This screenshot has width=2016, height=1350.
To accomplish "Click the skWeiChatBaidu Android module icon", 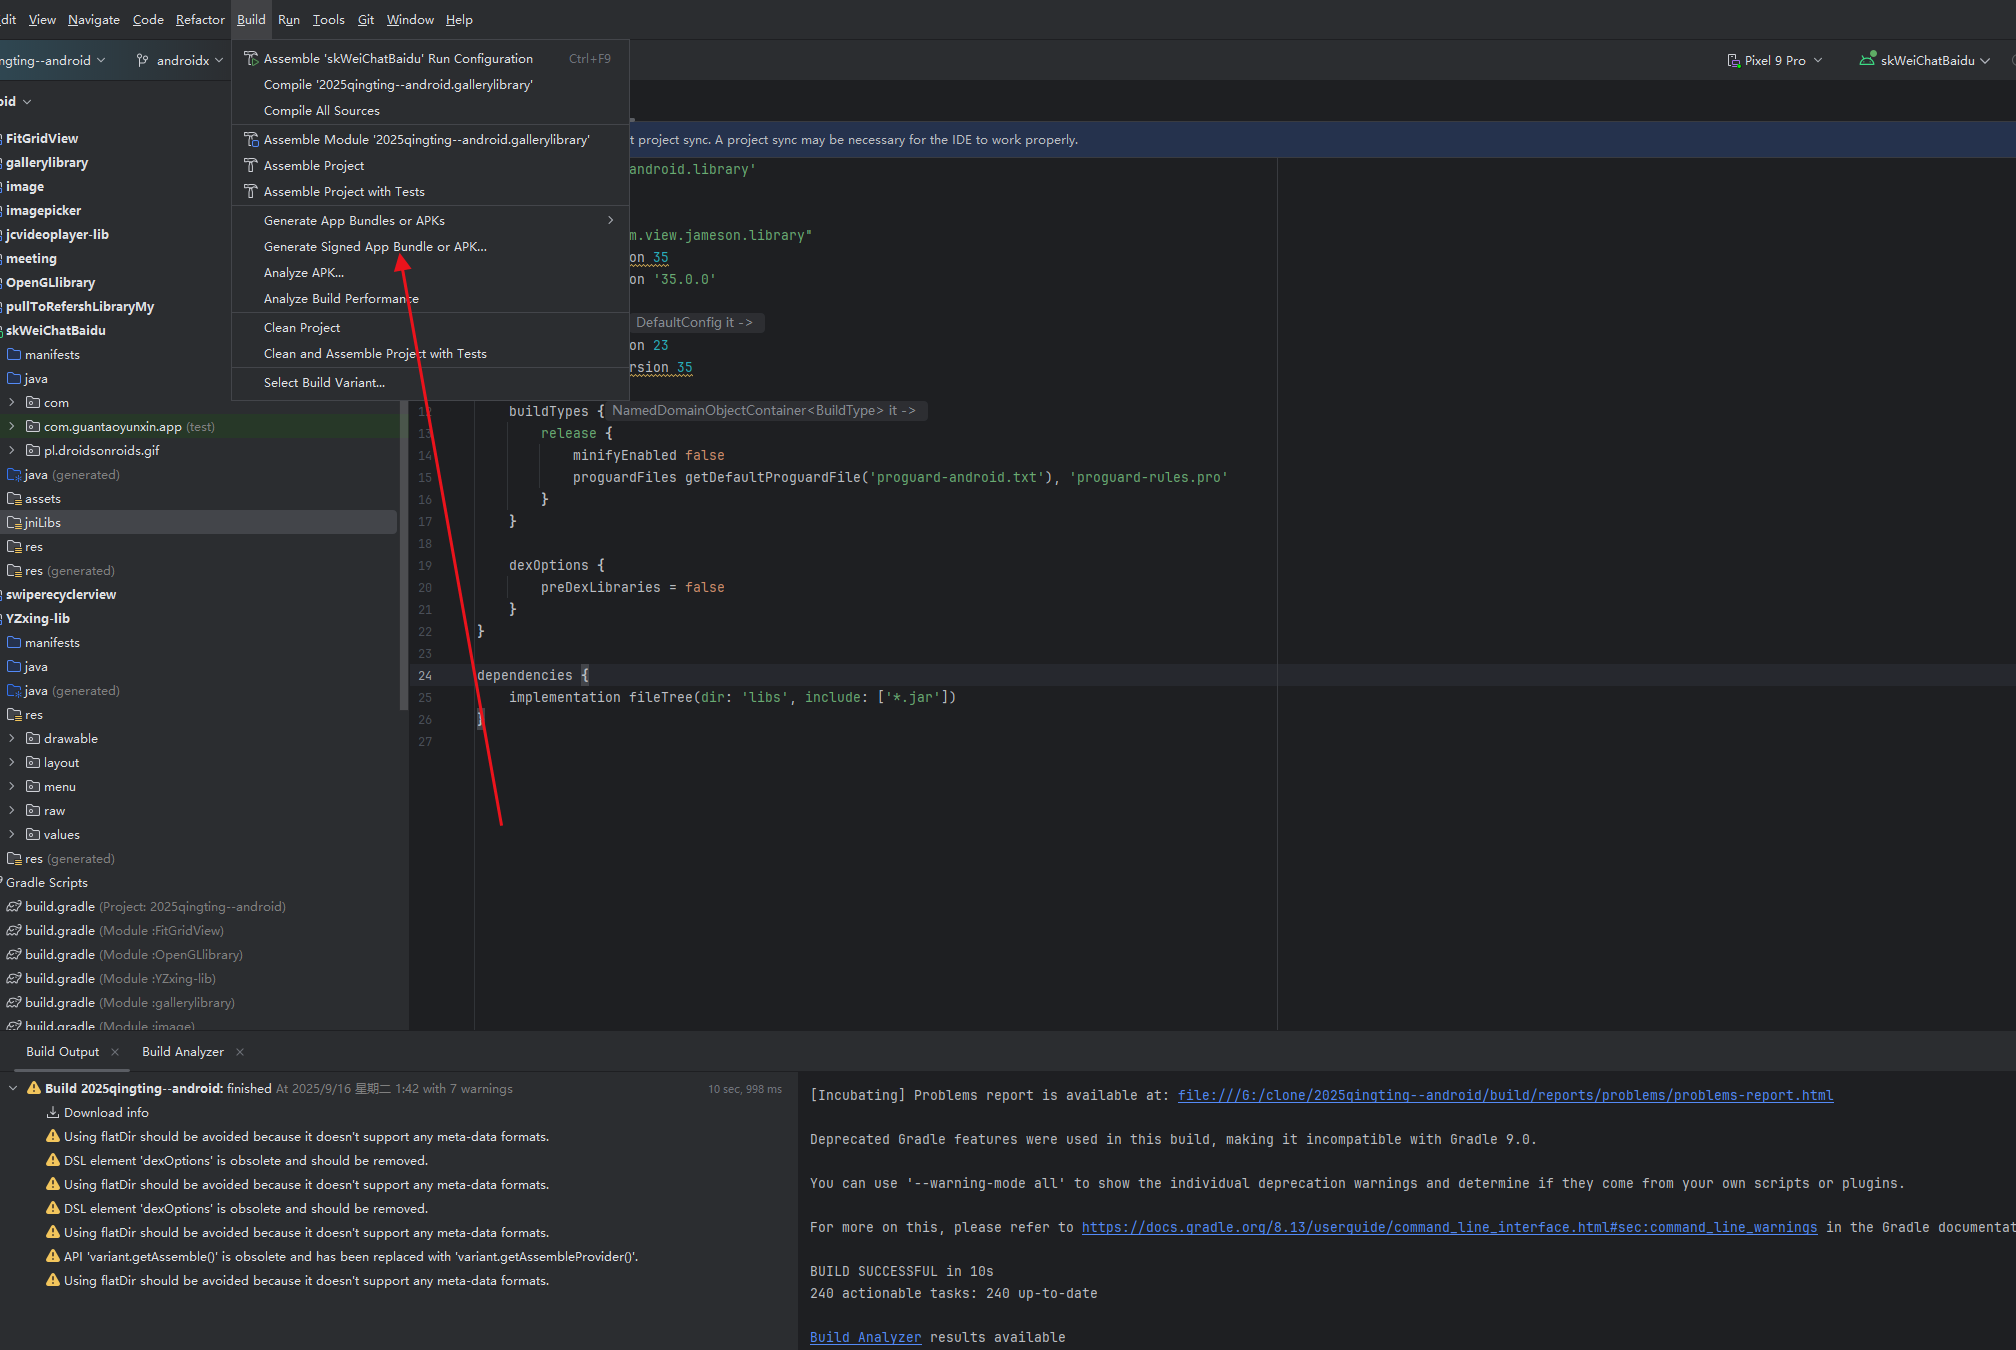I will click(1866, 59).
